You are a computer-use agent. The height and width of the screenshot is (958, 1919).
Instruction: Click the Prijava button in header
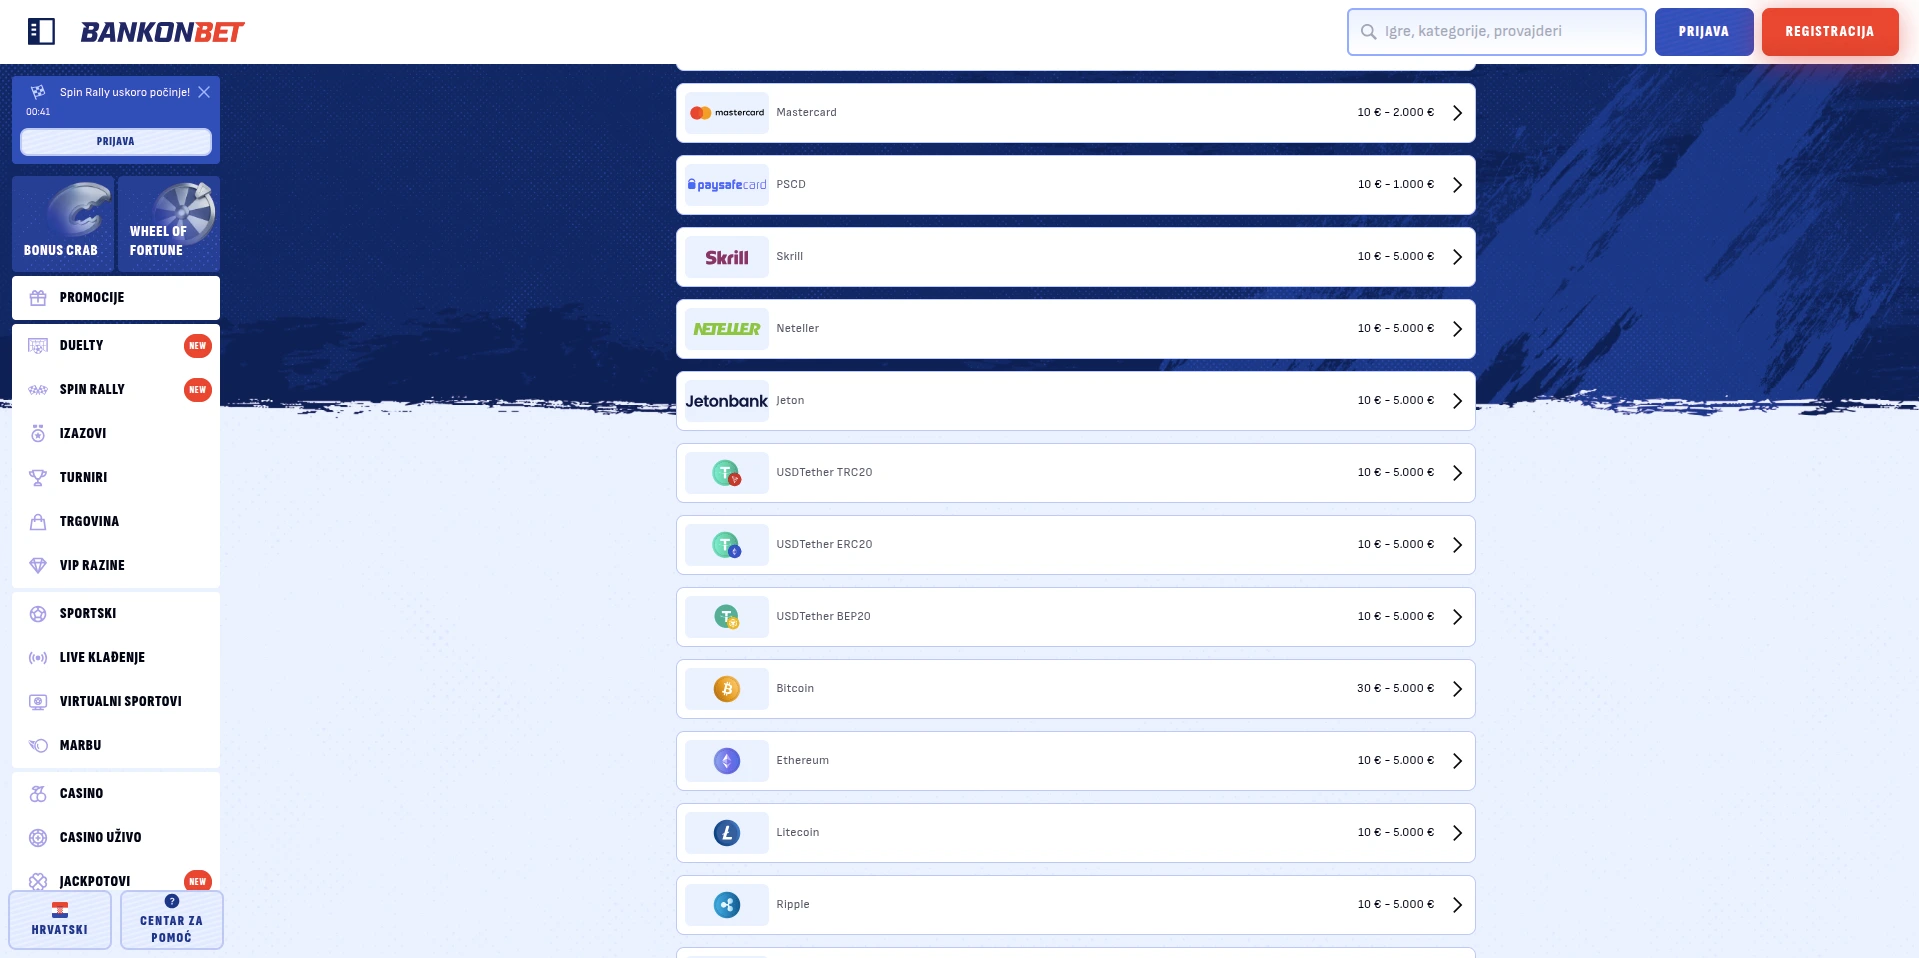coord(1703,32)
